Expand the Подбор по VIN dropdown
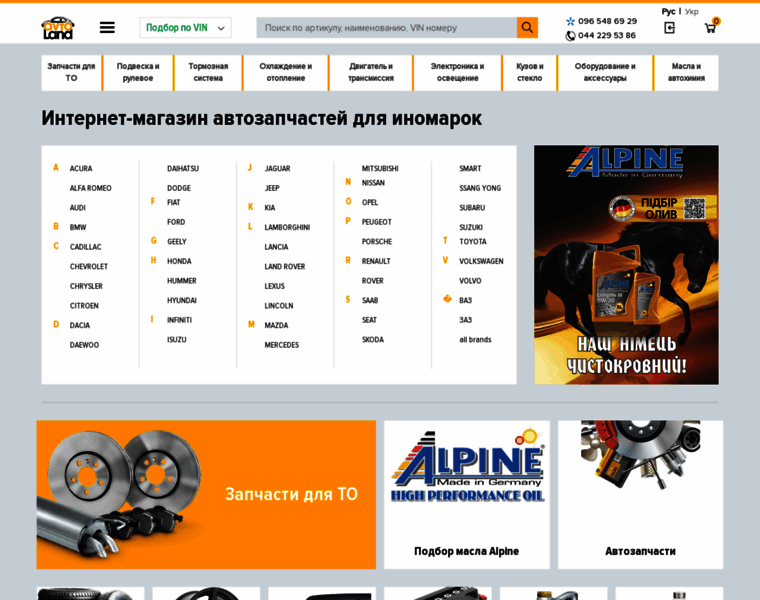The width and height of the screenshot is (760, 600). (185, 27)
